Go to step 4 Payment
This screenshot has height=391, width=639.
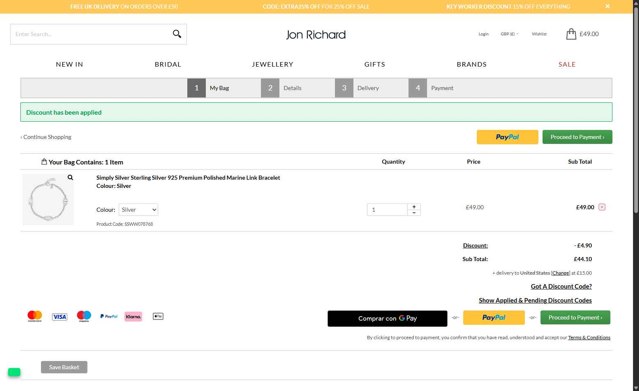432,88
